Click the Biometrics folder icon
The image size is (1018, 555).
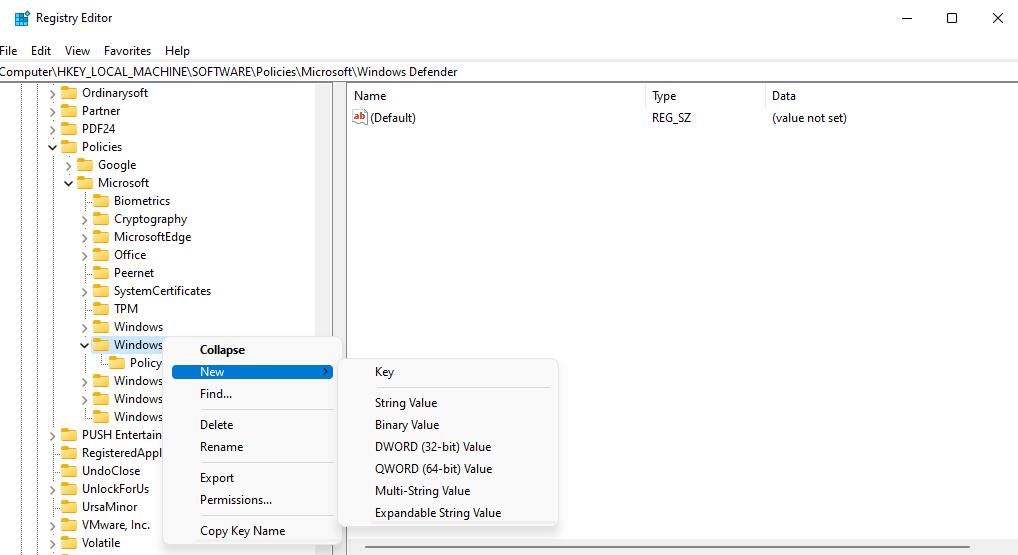coord(101,201)
